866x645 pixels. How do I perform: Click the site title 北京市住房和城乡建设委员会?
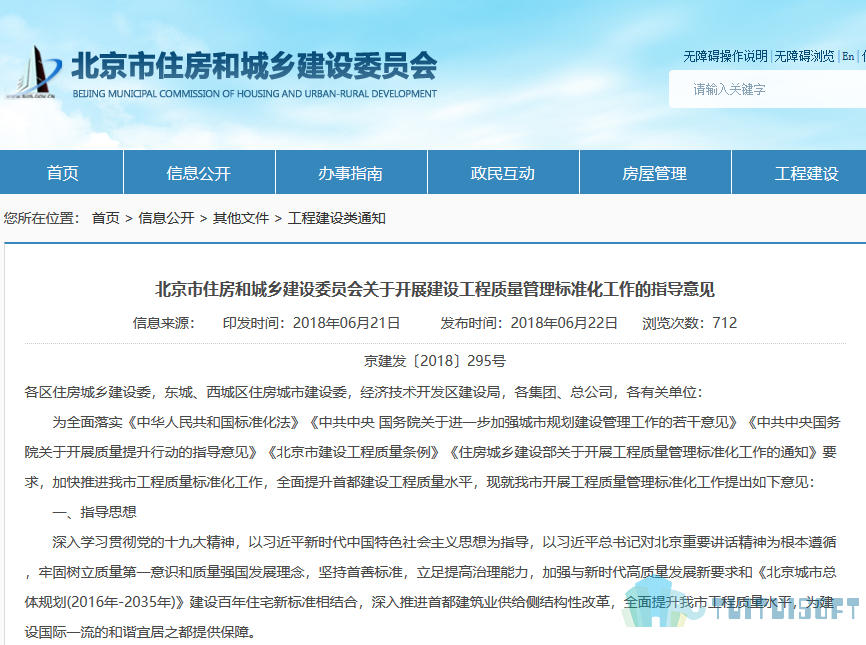(x=254, y=66)
